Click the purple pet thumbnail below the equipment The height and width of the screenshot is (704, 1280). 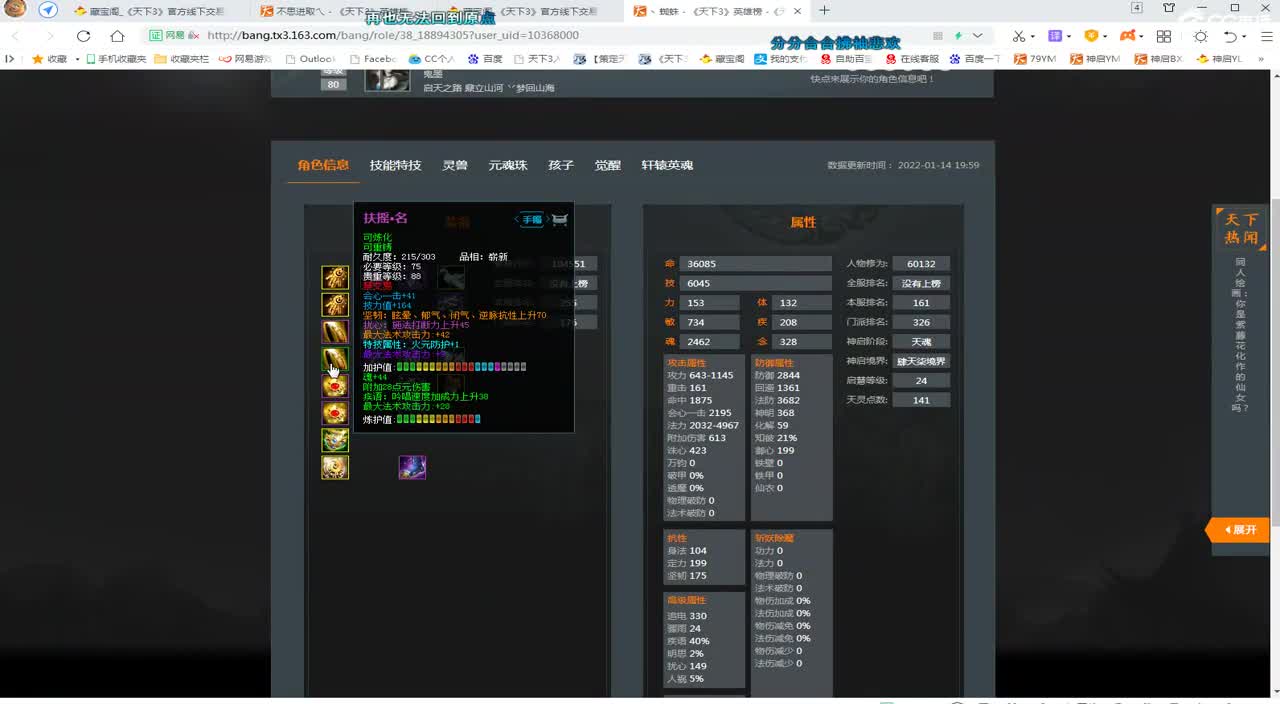[412, 467]
